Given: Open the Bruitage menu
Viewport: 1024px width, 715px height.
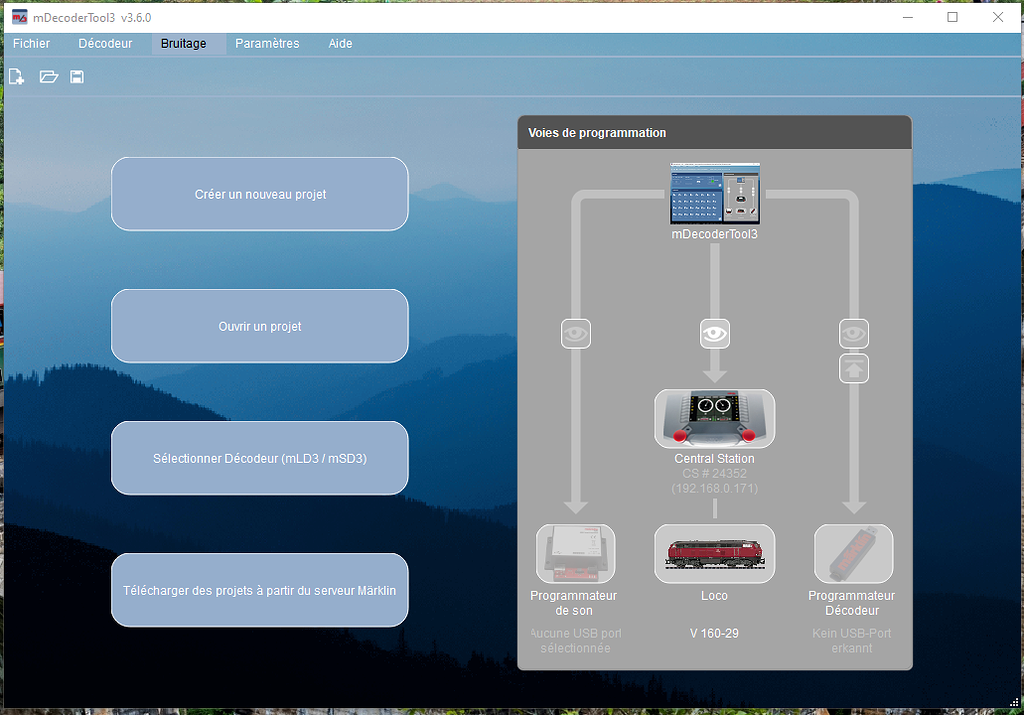Looking at the screenshot, I should pos(184,44).
